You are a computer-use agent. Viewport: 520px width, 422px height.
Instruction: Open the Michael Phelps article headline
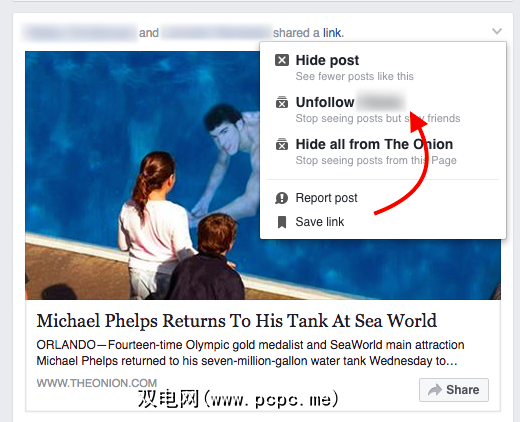237,321
